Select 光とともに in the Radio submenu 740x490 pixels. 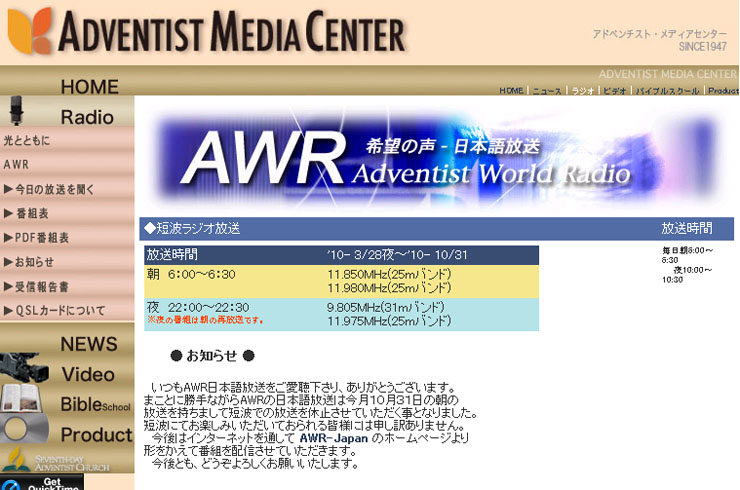27,140
